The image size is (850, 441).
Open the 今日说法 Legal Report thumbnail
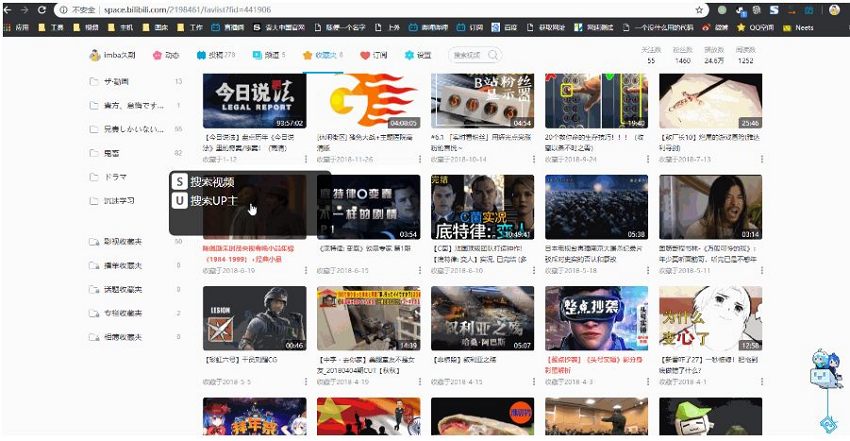click(254, 101)
